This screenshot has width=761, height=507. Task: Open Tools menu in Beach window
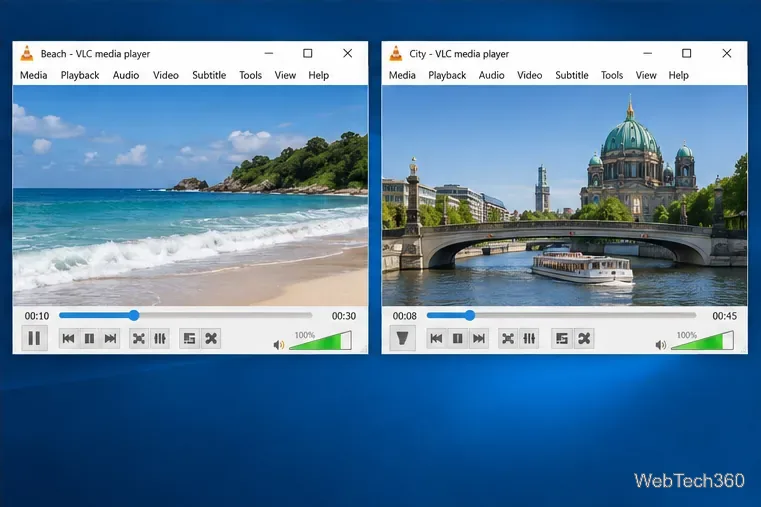point(250,75)
